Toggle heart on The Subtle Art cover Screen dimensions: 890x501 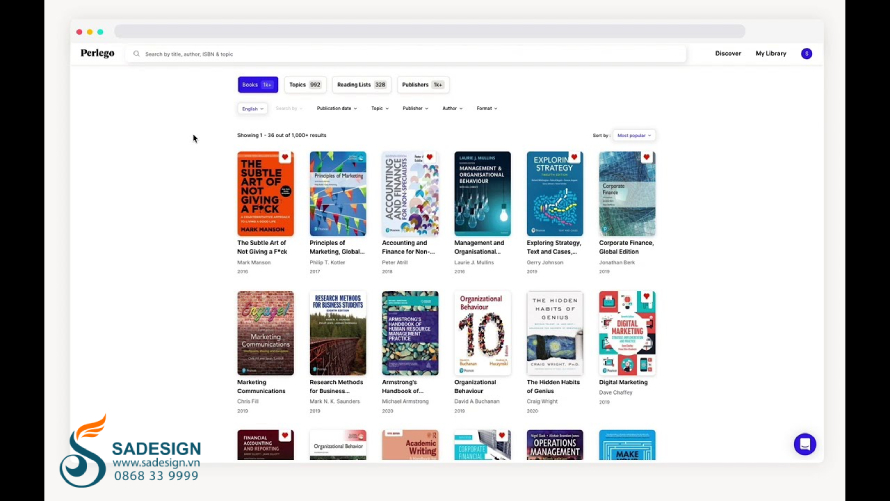point(286,157)
